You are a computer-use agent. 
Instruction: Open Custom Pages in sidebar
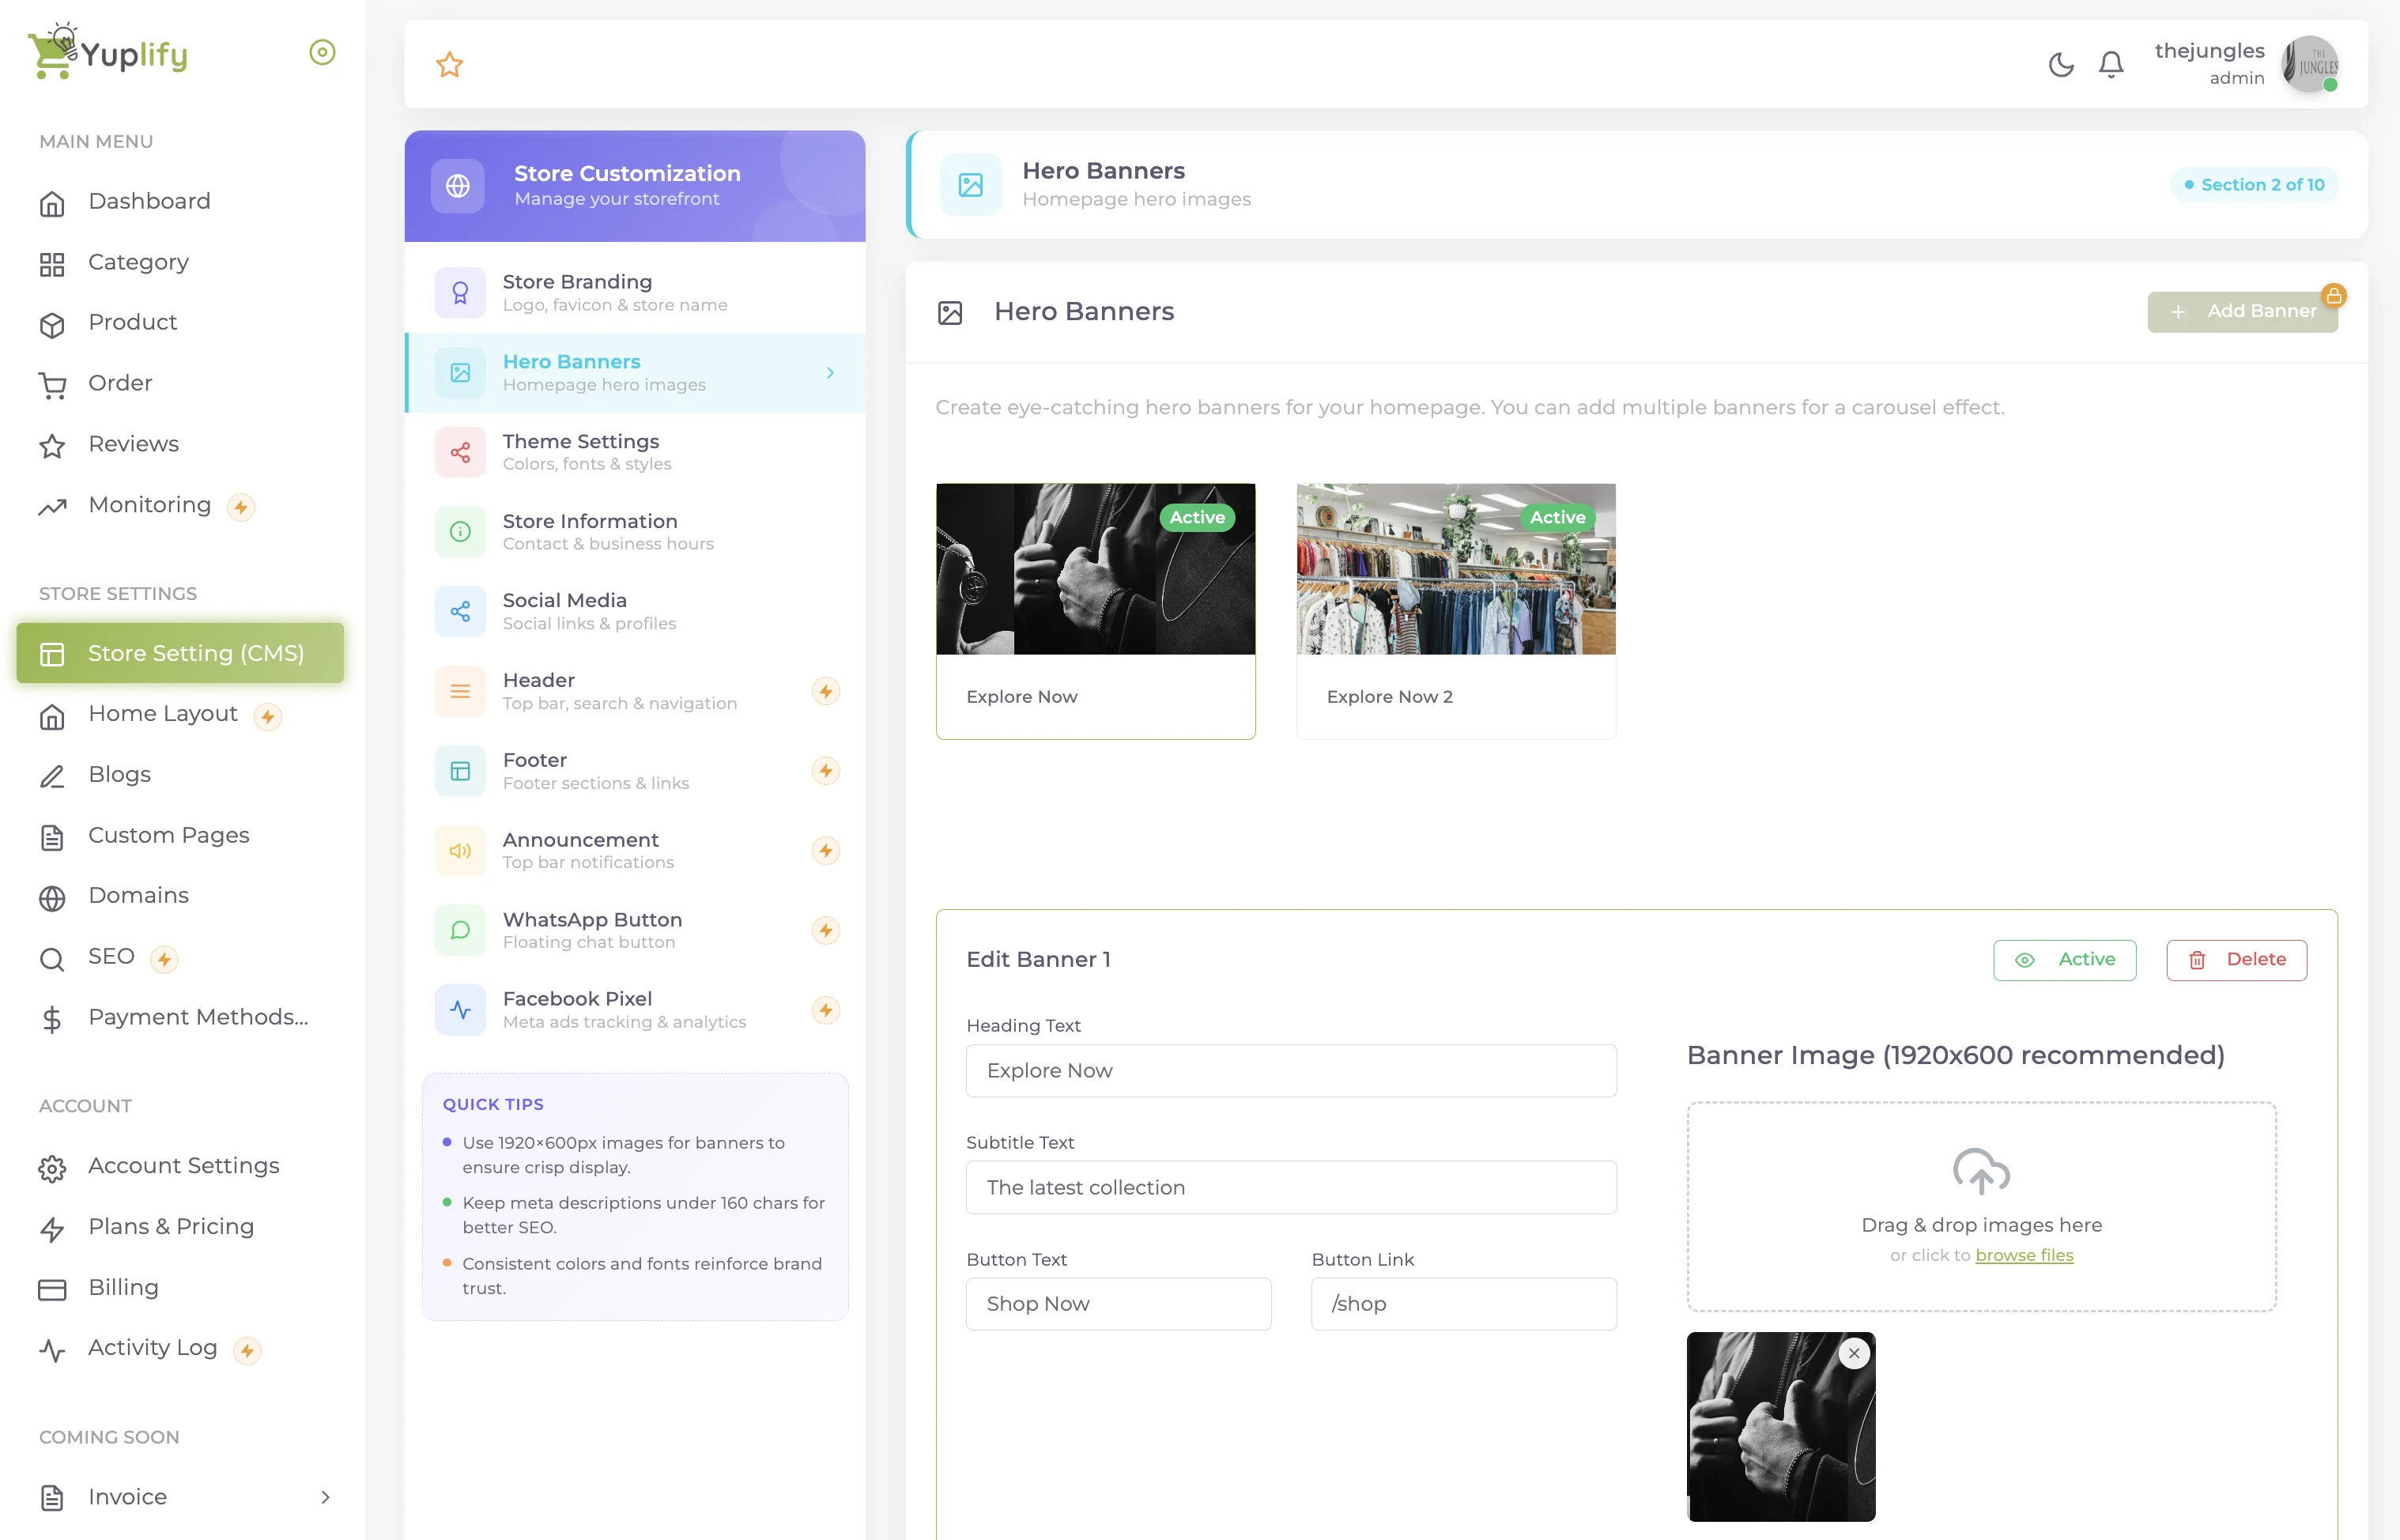pos(180,835)
